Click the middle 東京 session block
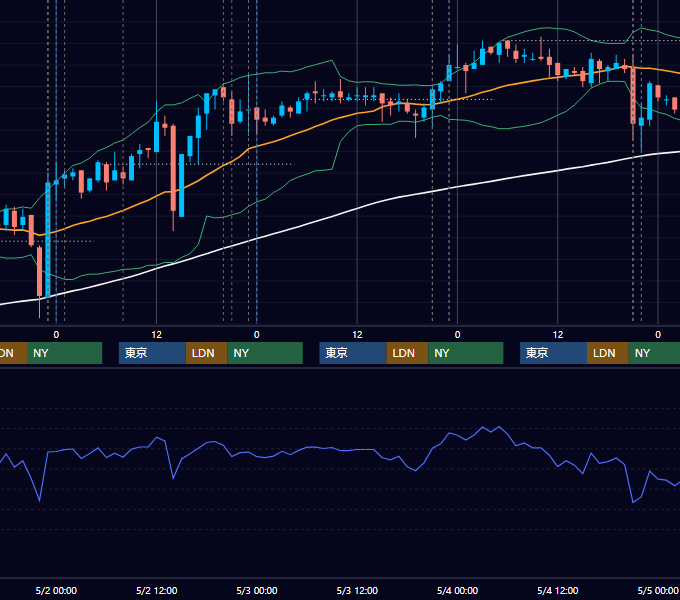Viewport: 680px width, 600px height. click(x=353, y=353)
